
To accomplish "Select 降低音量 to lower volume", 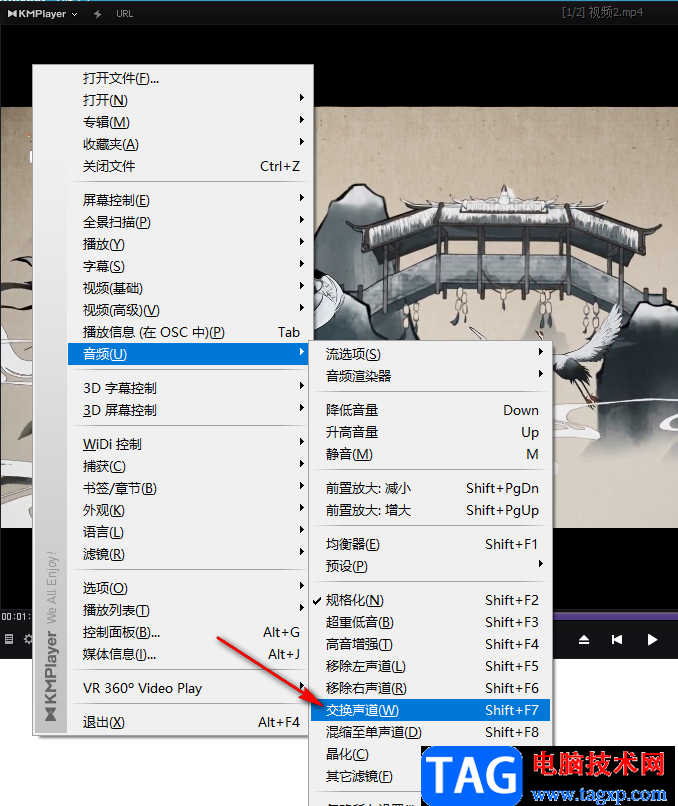I will click(x=431, y=410).
